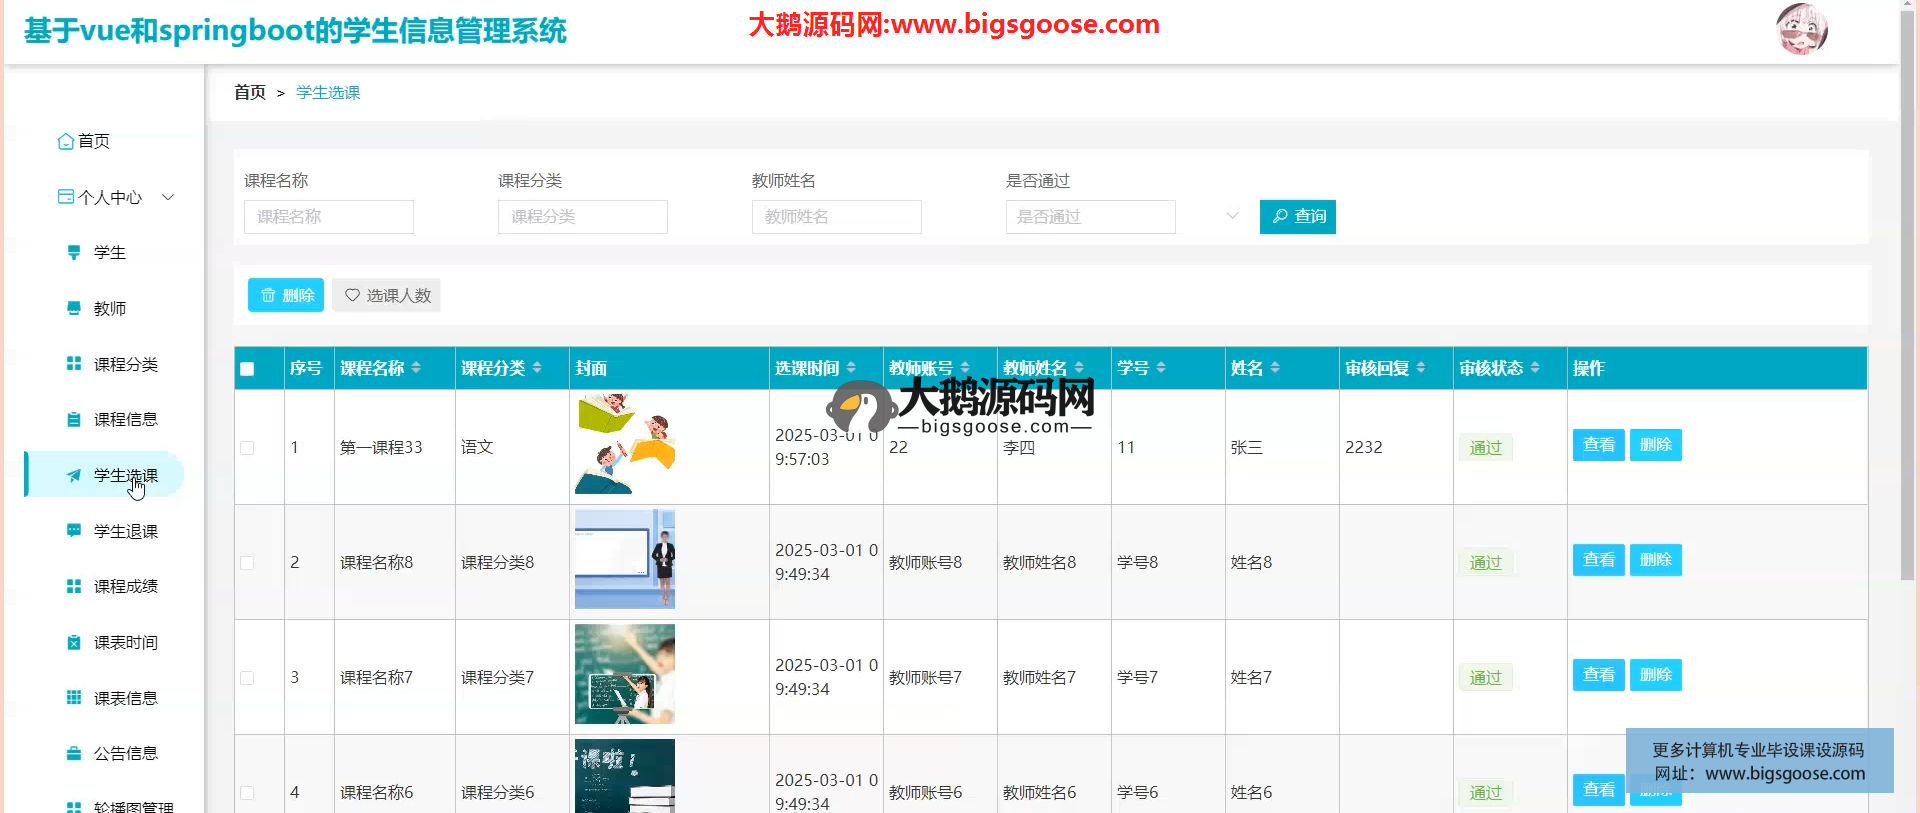The image size is (1920, 813).
Task: Click the 课程名称 search input field
Action: click(329, 217)
